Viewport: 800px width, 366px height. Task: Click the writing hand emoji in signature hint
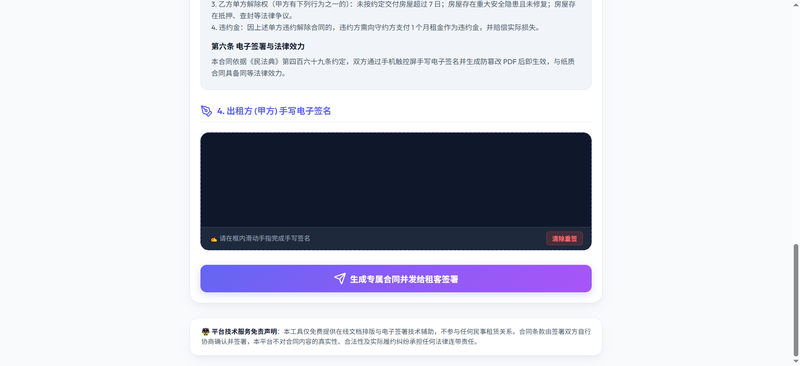tap(214, 238)
